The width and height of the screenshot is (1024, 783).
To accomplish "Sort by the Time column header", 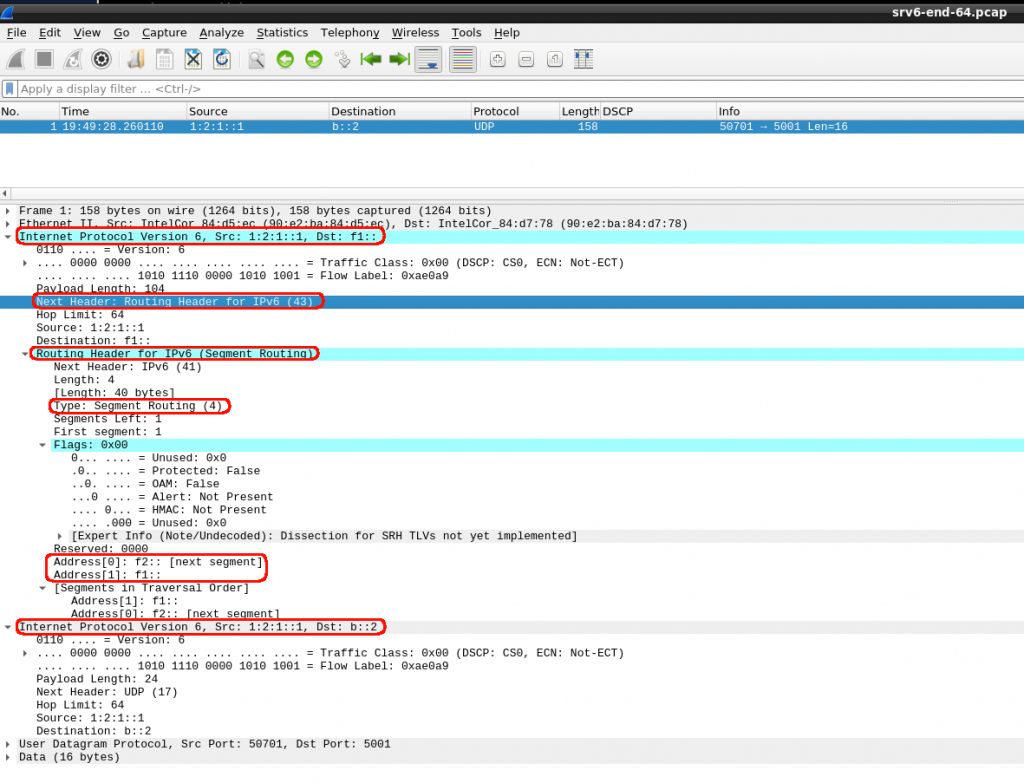I will coord(122,111).
